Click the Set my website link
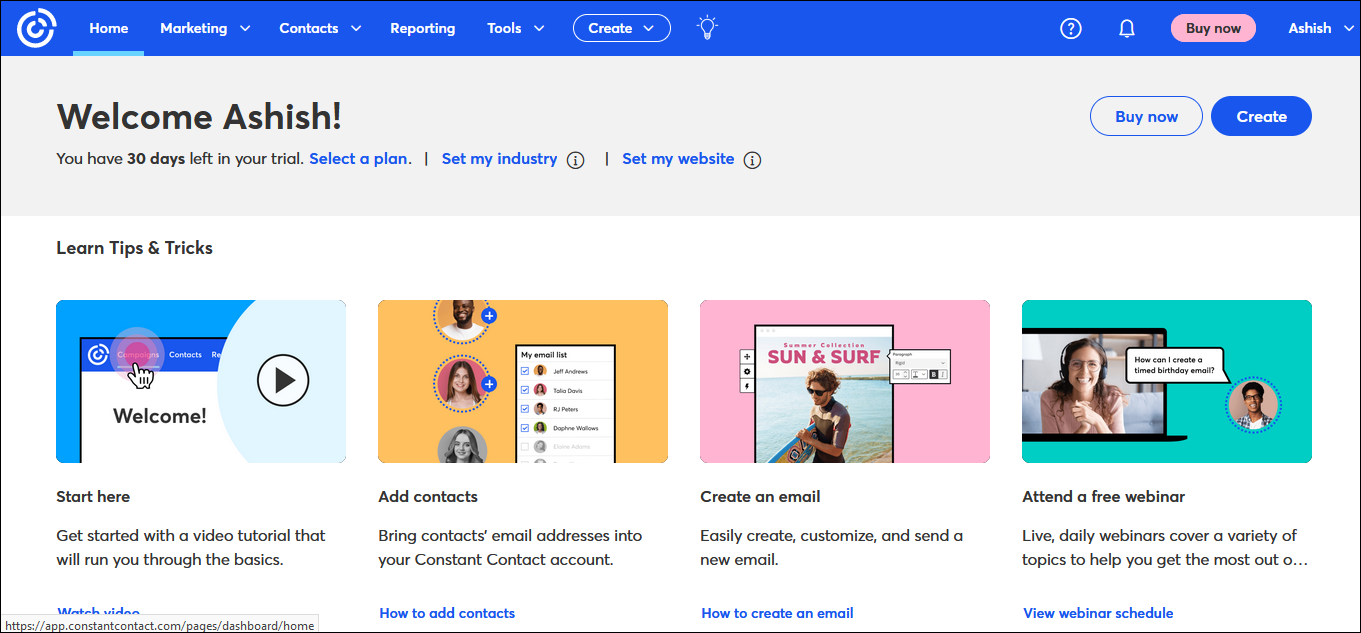This screenshot has height=633, width=1361. (x=678, y=159)
